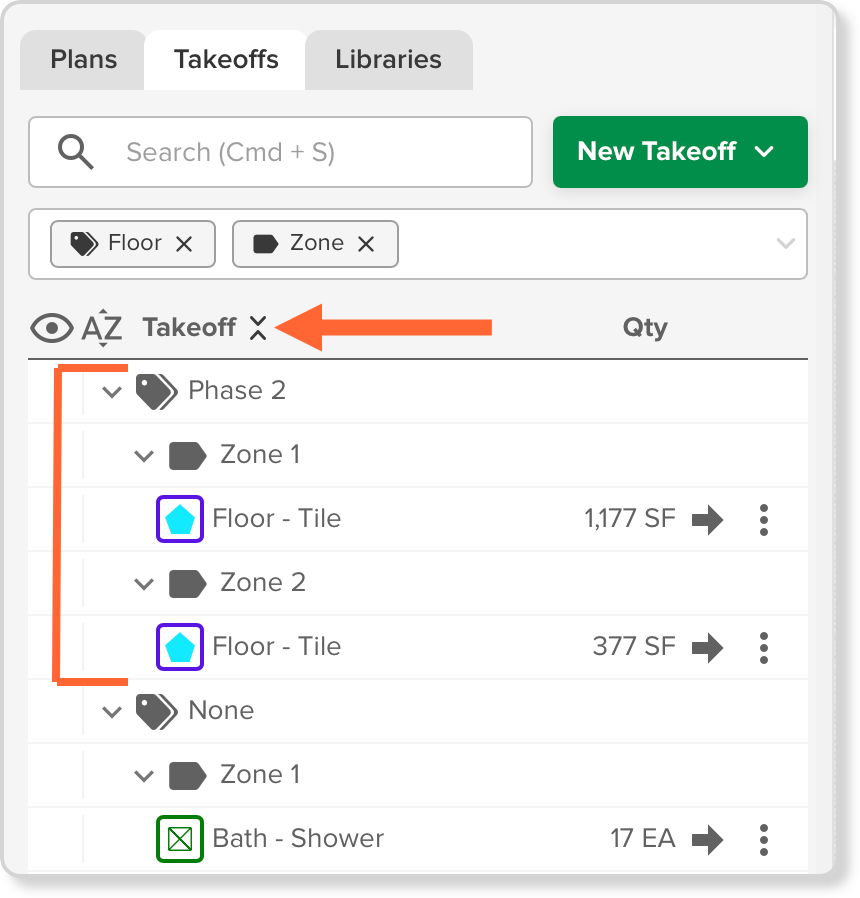Viewport: 860px width, 898px height.
Task: Switch to the Plans tab
Action: [84, 60]
